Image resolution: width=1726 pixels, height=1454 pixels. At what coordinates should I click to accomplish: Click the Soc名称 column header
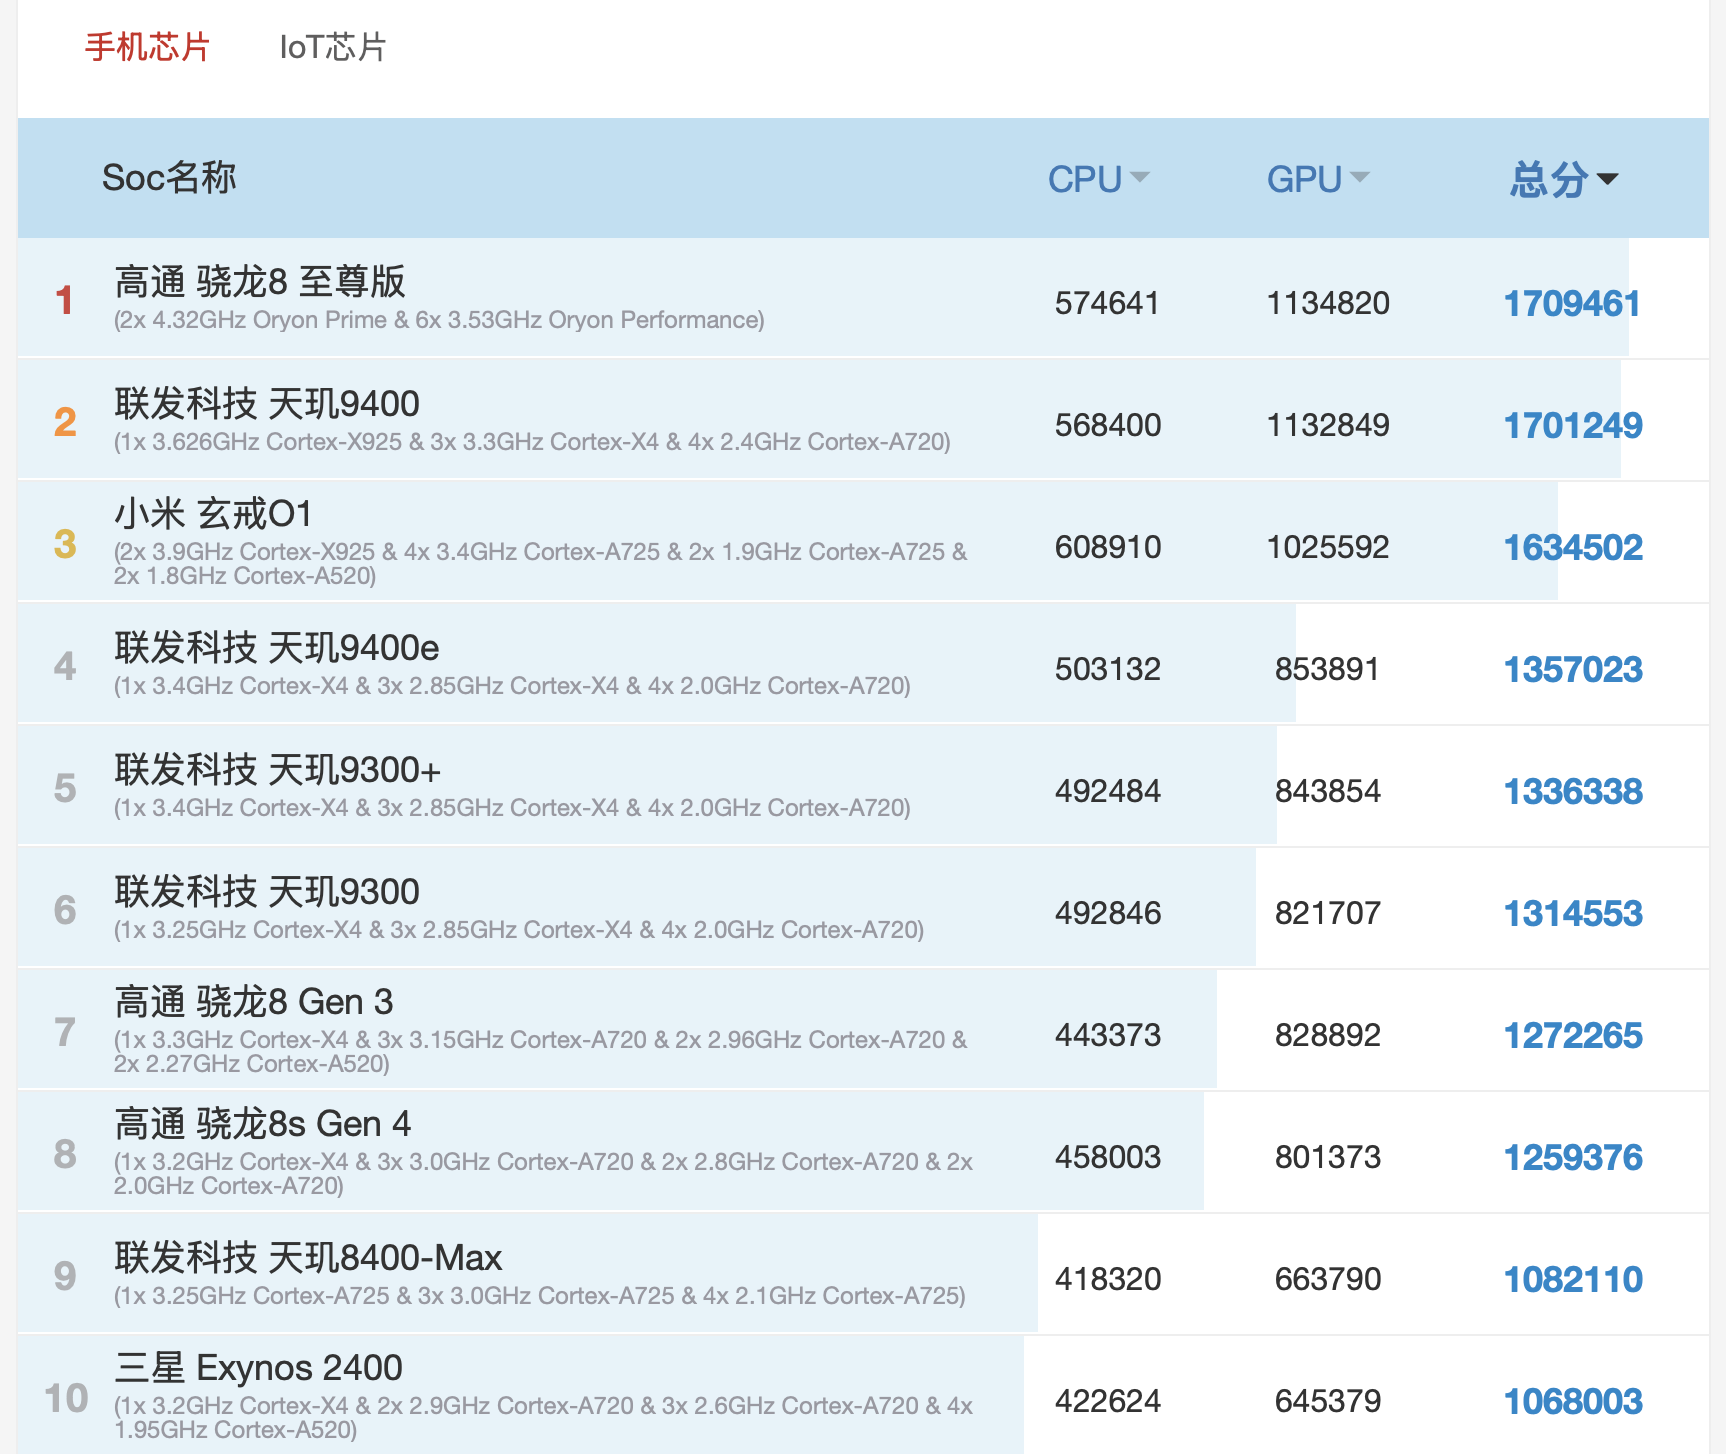[169, 178]
